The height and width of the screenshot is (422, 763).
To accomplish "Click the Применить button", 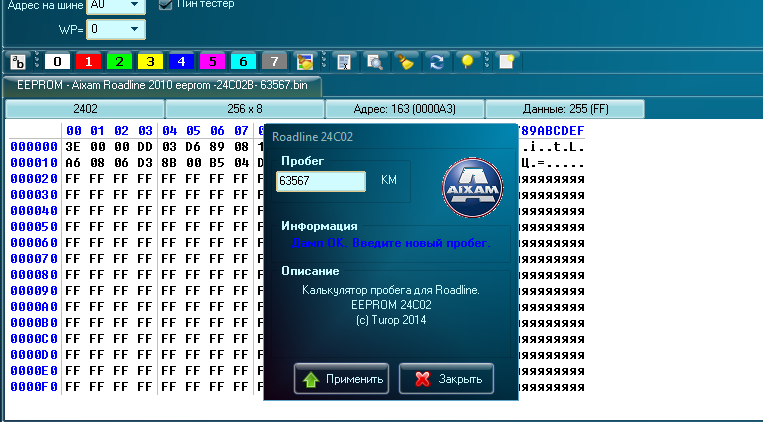I will tap(341, 379).
